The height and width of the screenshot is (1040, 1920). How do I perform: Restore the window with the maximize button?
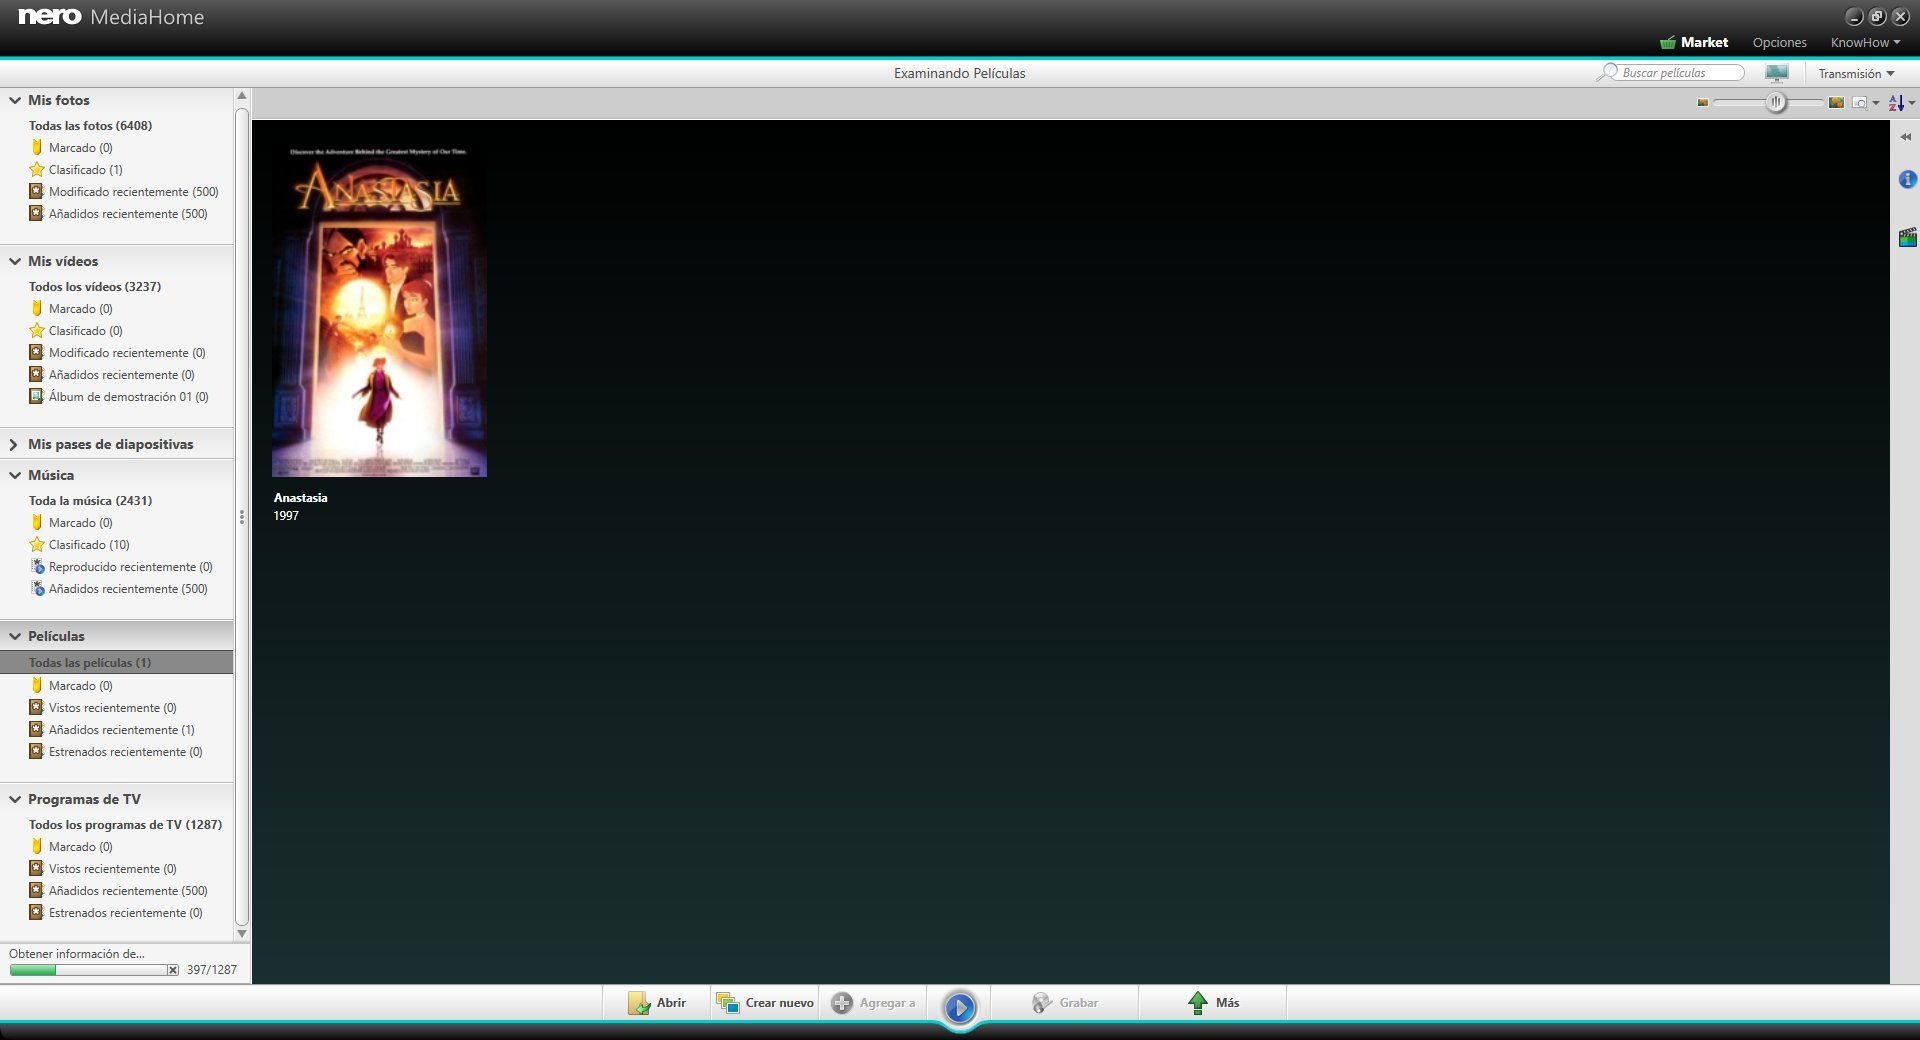(x=1878, y=17)
